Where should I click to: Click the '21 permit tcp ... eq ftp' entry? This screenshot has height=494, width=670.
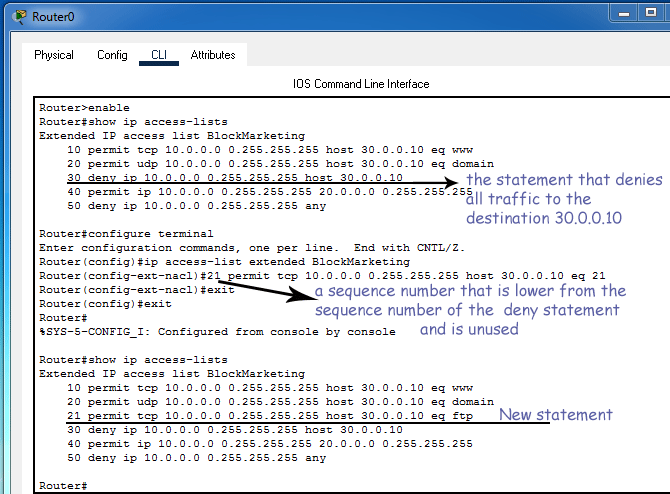(x=270, y=416)
